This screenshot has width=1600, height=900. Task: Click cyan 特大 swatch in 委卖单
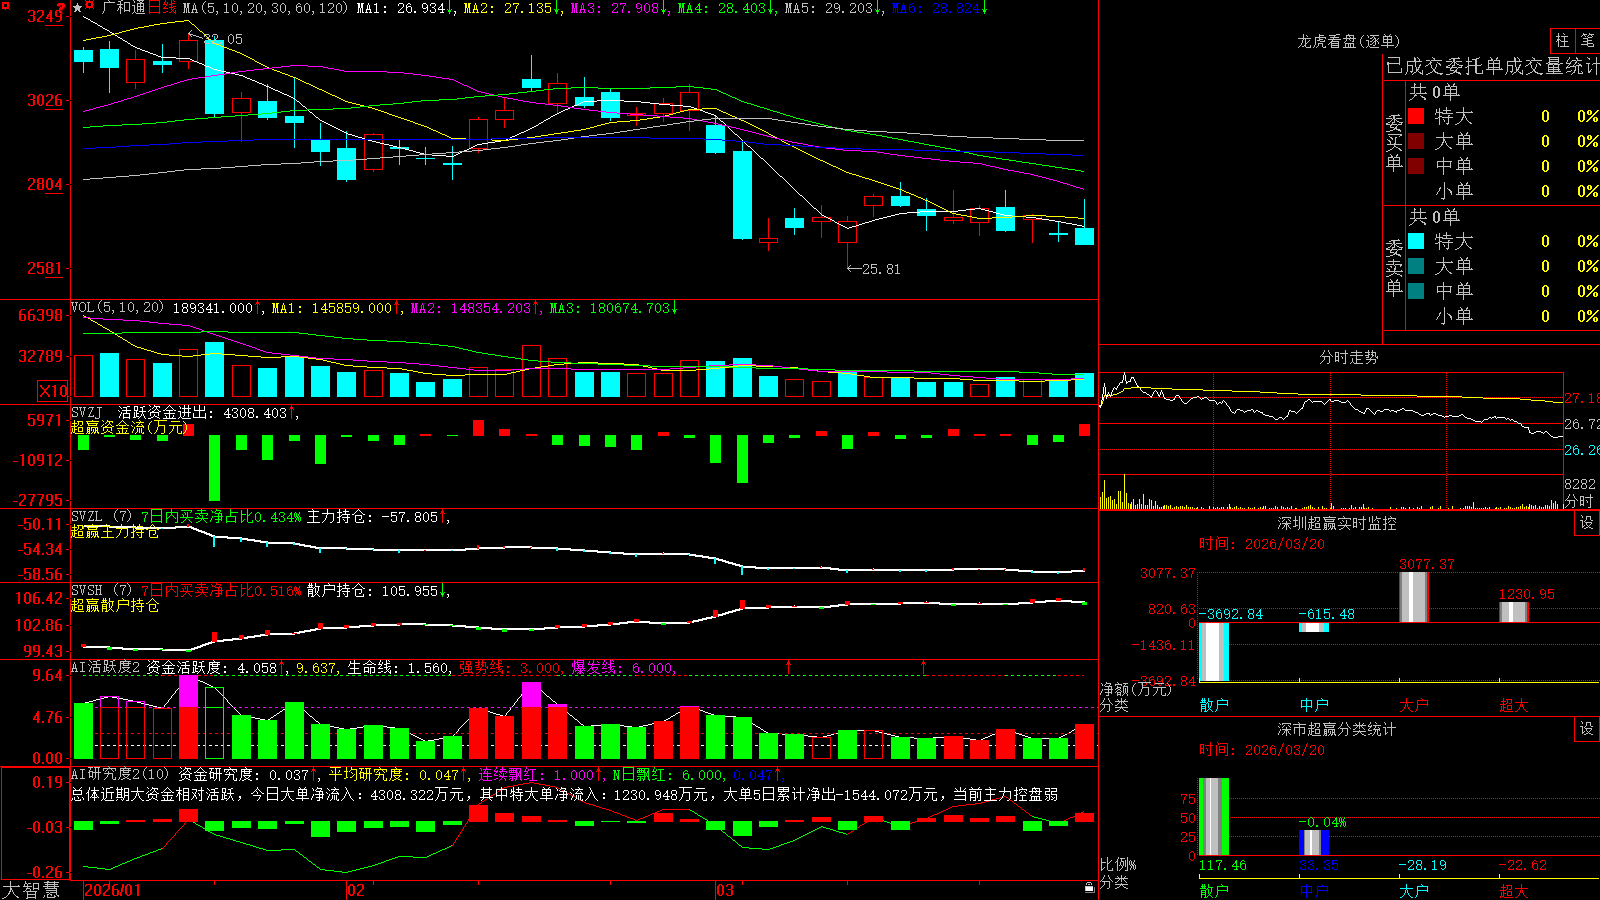(x=1416, y=241)
